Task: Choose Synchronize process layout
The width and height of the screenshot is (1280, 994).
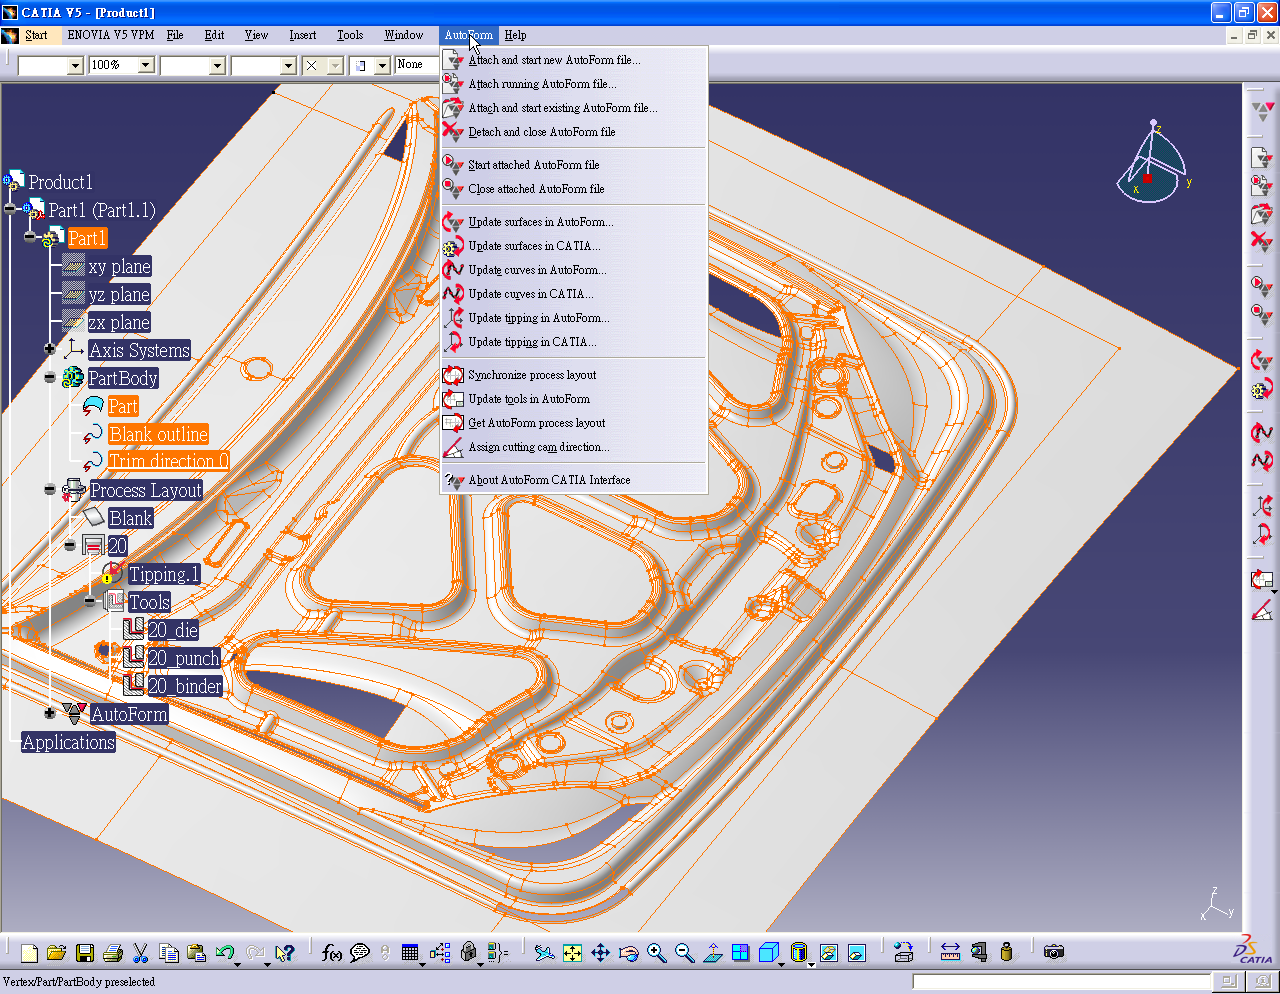Action: click(575, 375)
